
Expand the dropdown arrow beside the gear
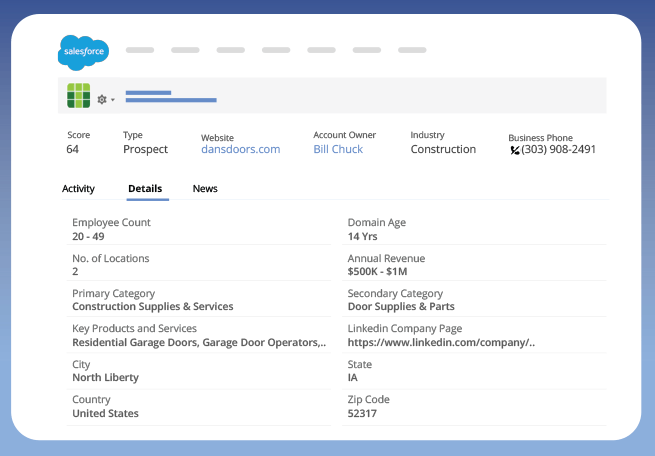[x=113, y=100]
